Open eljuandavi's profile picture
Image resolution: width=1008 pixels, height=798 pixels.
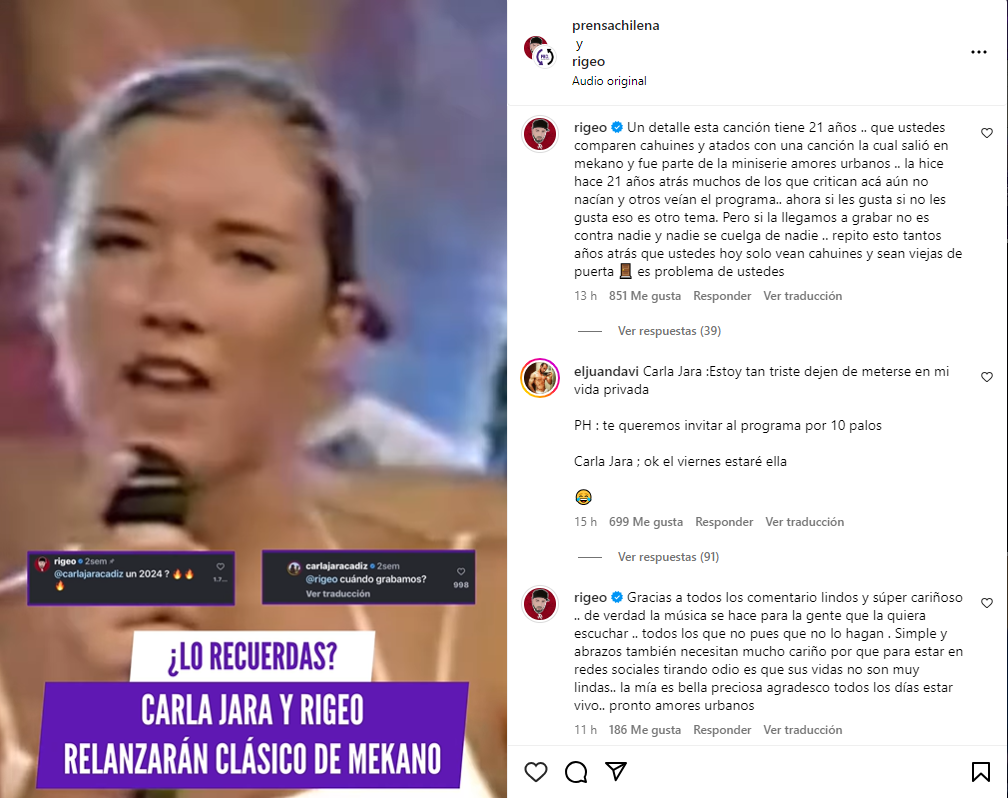[540, 378]
